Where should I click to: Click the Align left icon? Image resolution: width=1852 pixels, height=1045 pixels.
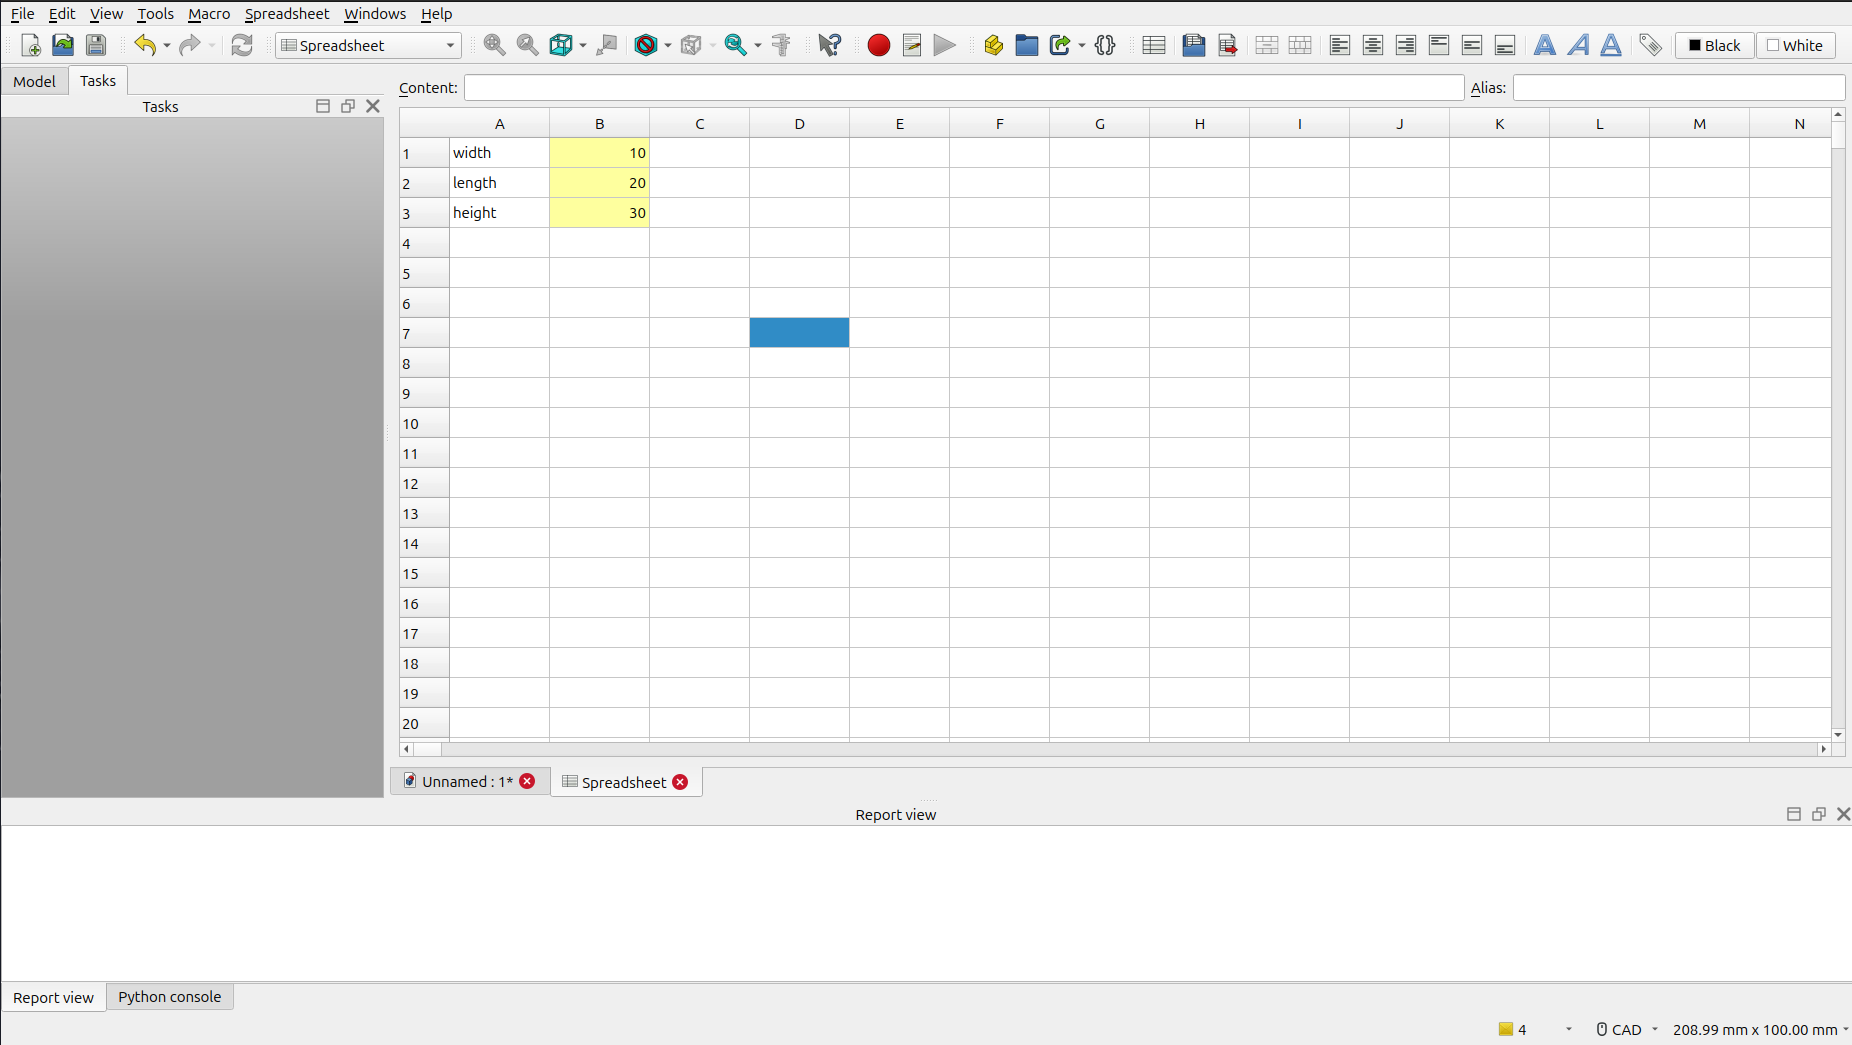[x=1338, y=45]
